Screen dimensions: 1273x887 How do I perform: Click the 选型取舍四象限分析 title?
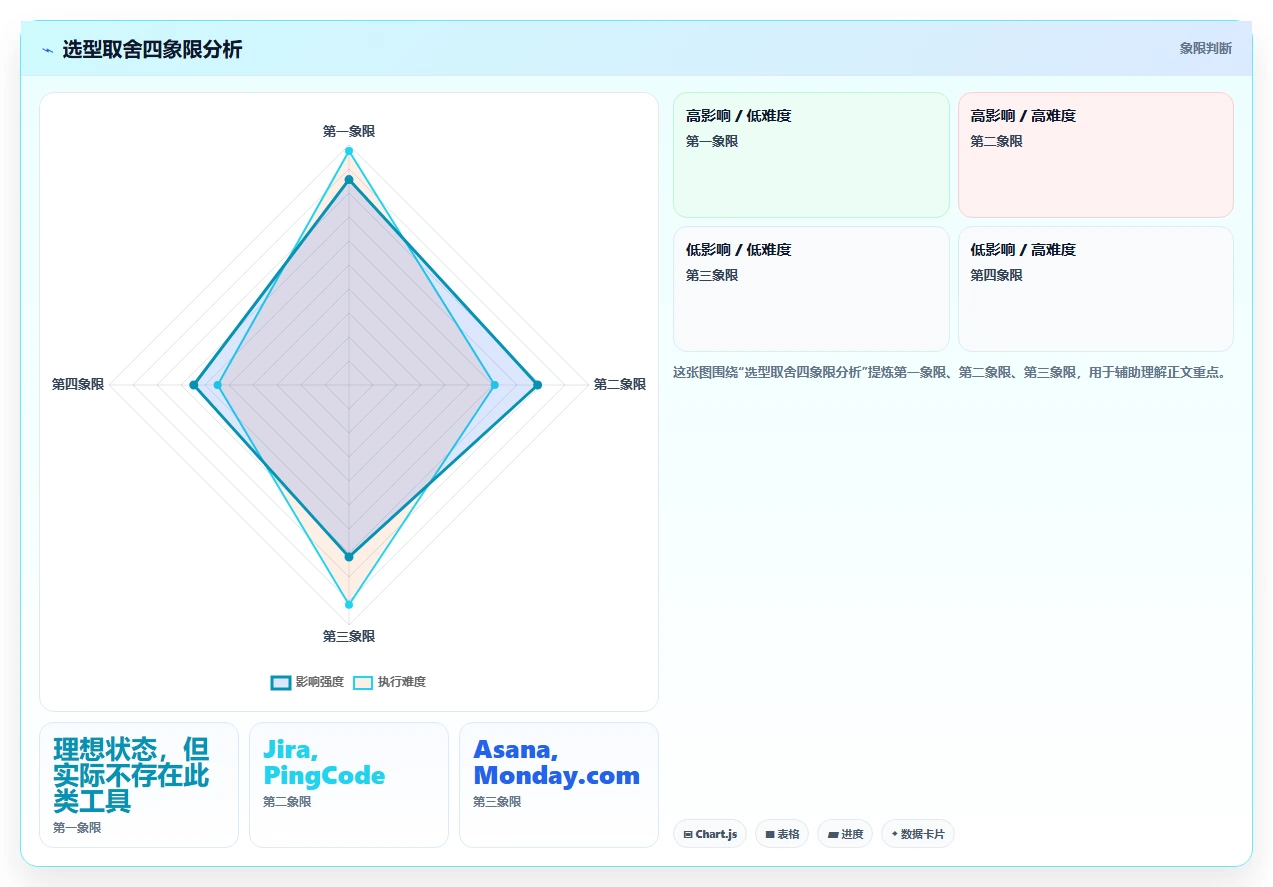click(x=152, y=49)
